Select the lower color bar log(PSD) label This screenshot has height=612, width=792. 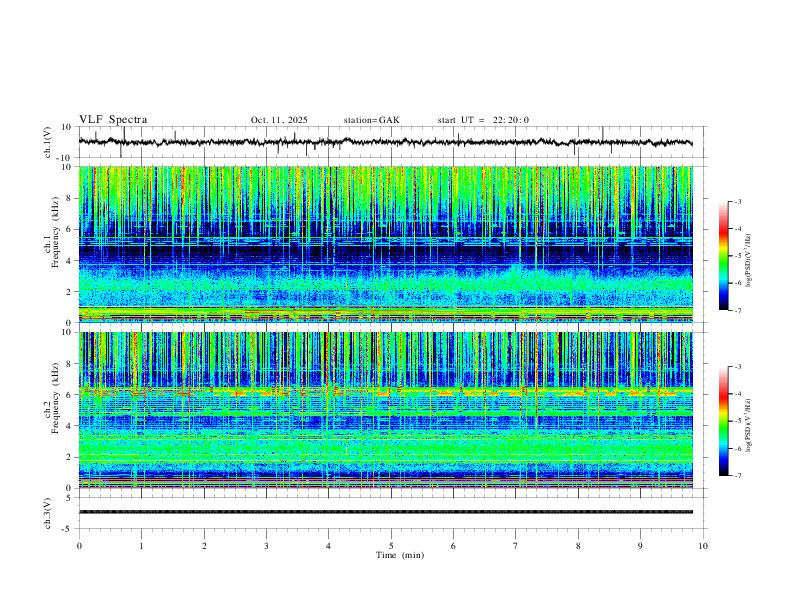(748, 425)
